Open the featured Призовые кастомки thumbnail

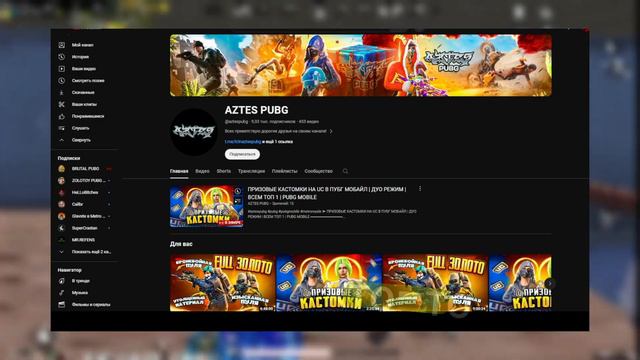207,207
